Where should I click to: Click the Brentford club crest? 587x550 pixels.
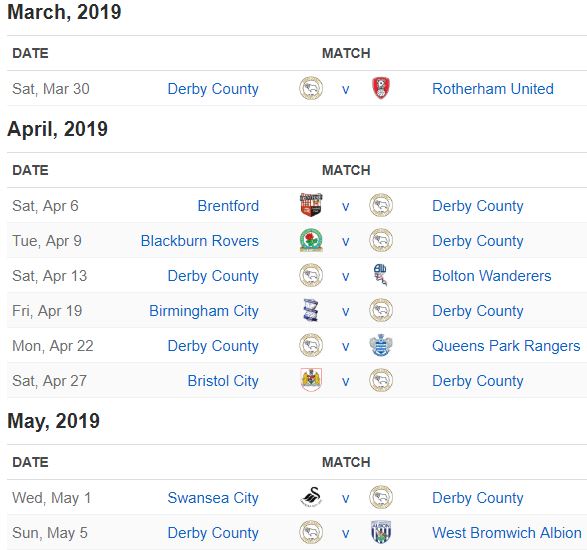(311, 205)
